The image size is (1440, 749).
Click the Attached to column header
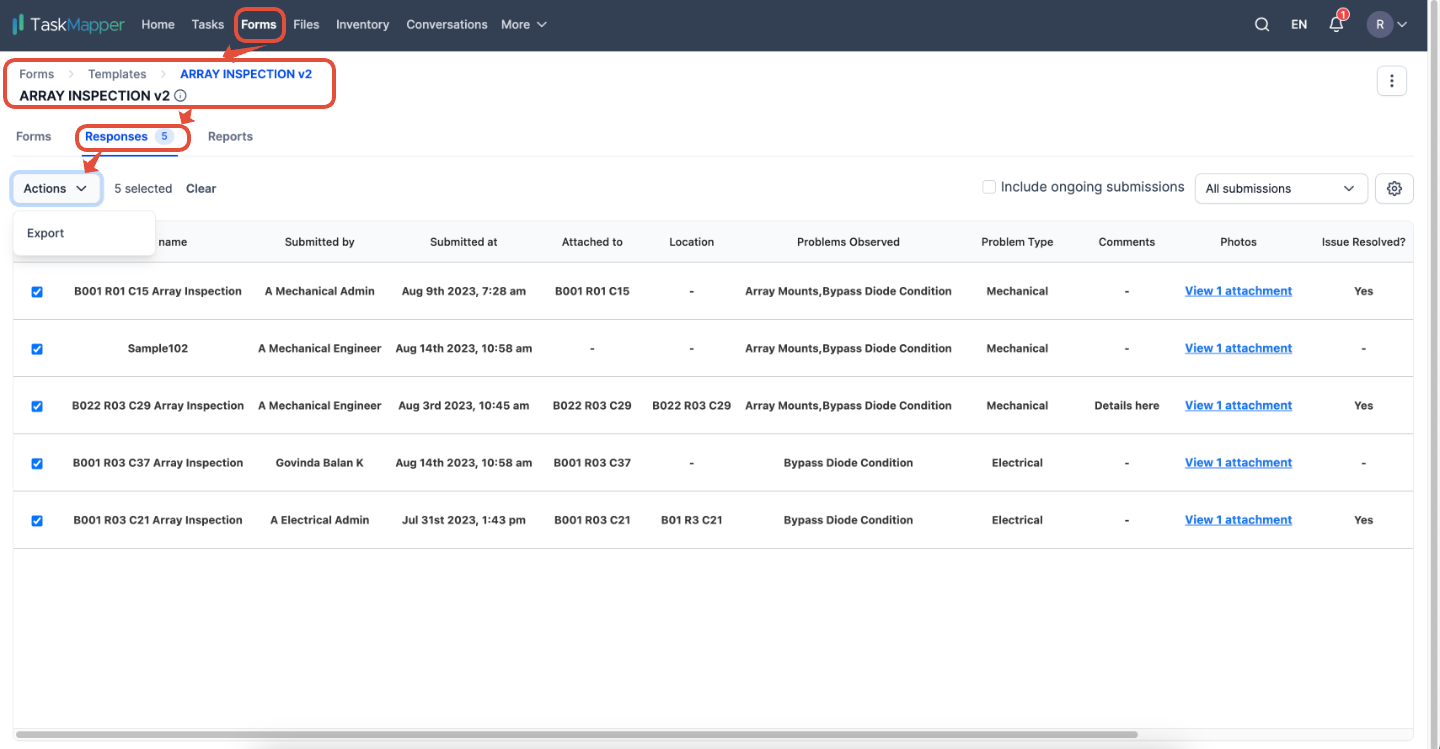592,242
